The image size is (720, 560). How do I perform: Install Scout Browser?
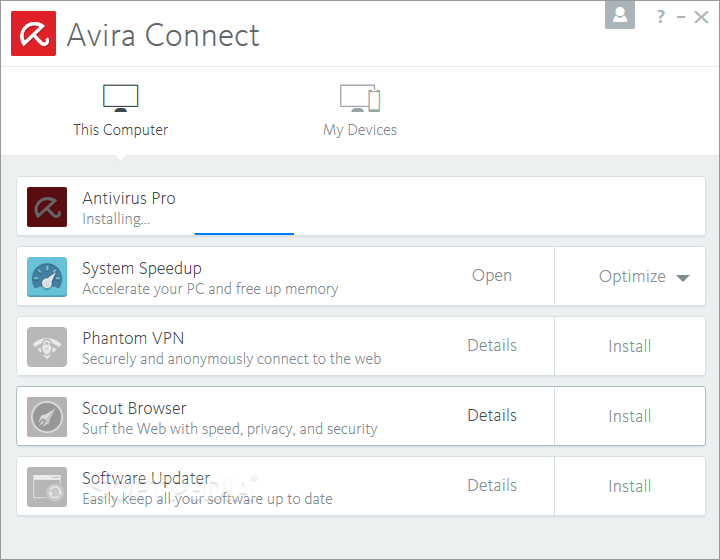tap(630, 416)
